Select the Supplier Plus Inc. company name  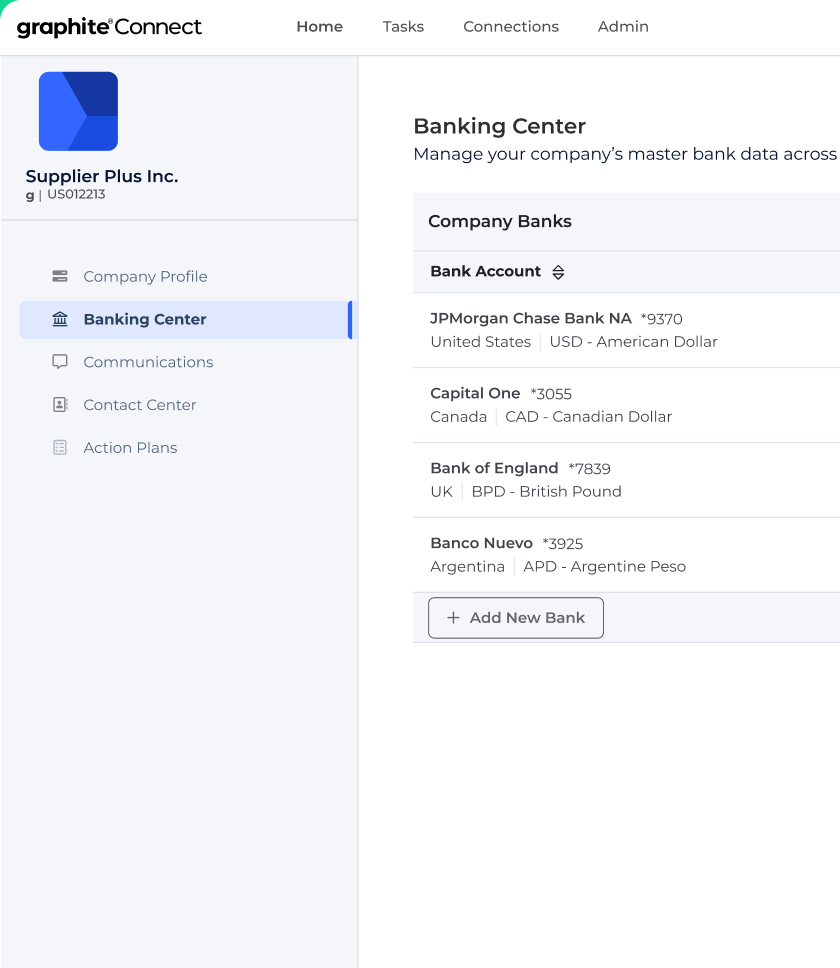(102, 176)
